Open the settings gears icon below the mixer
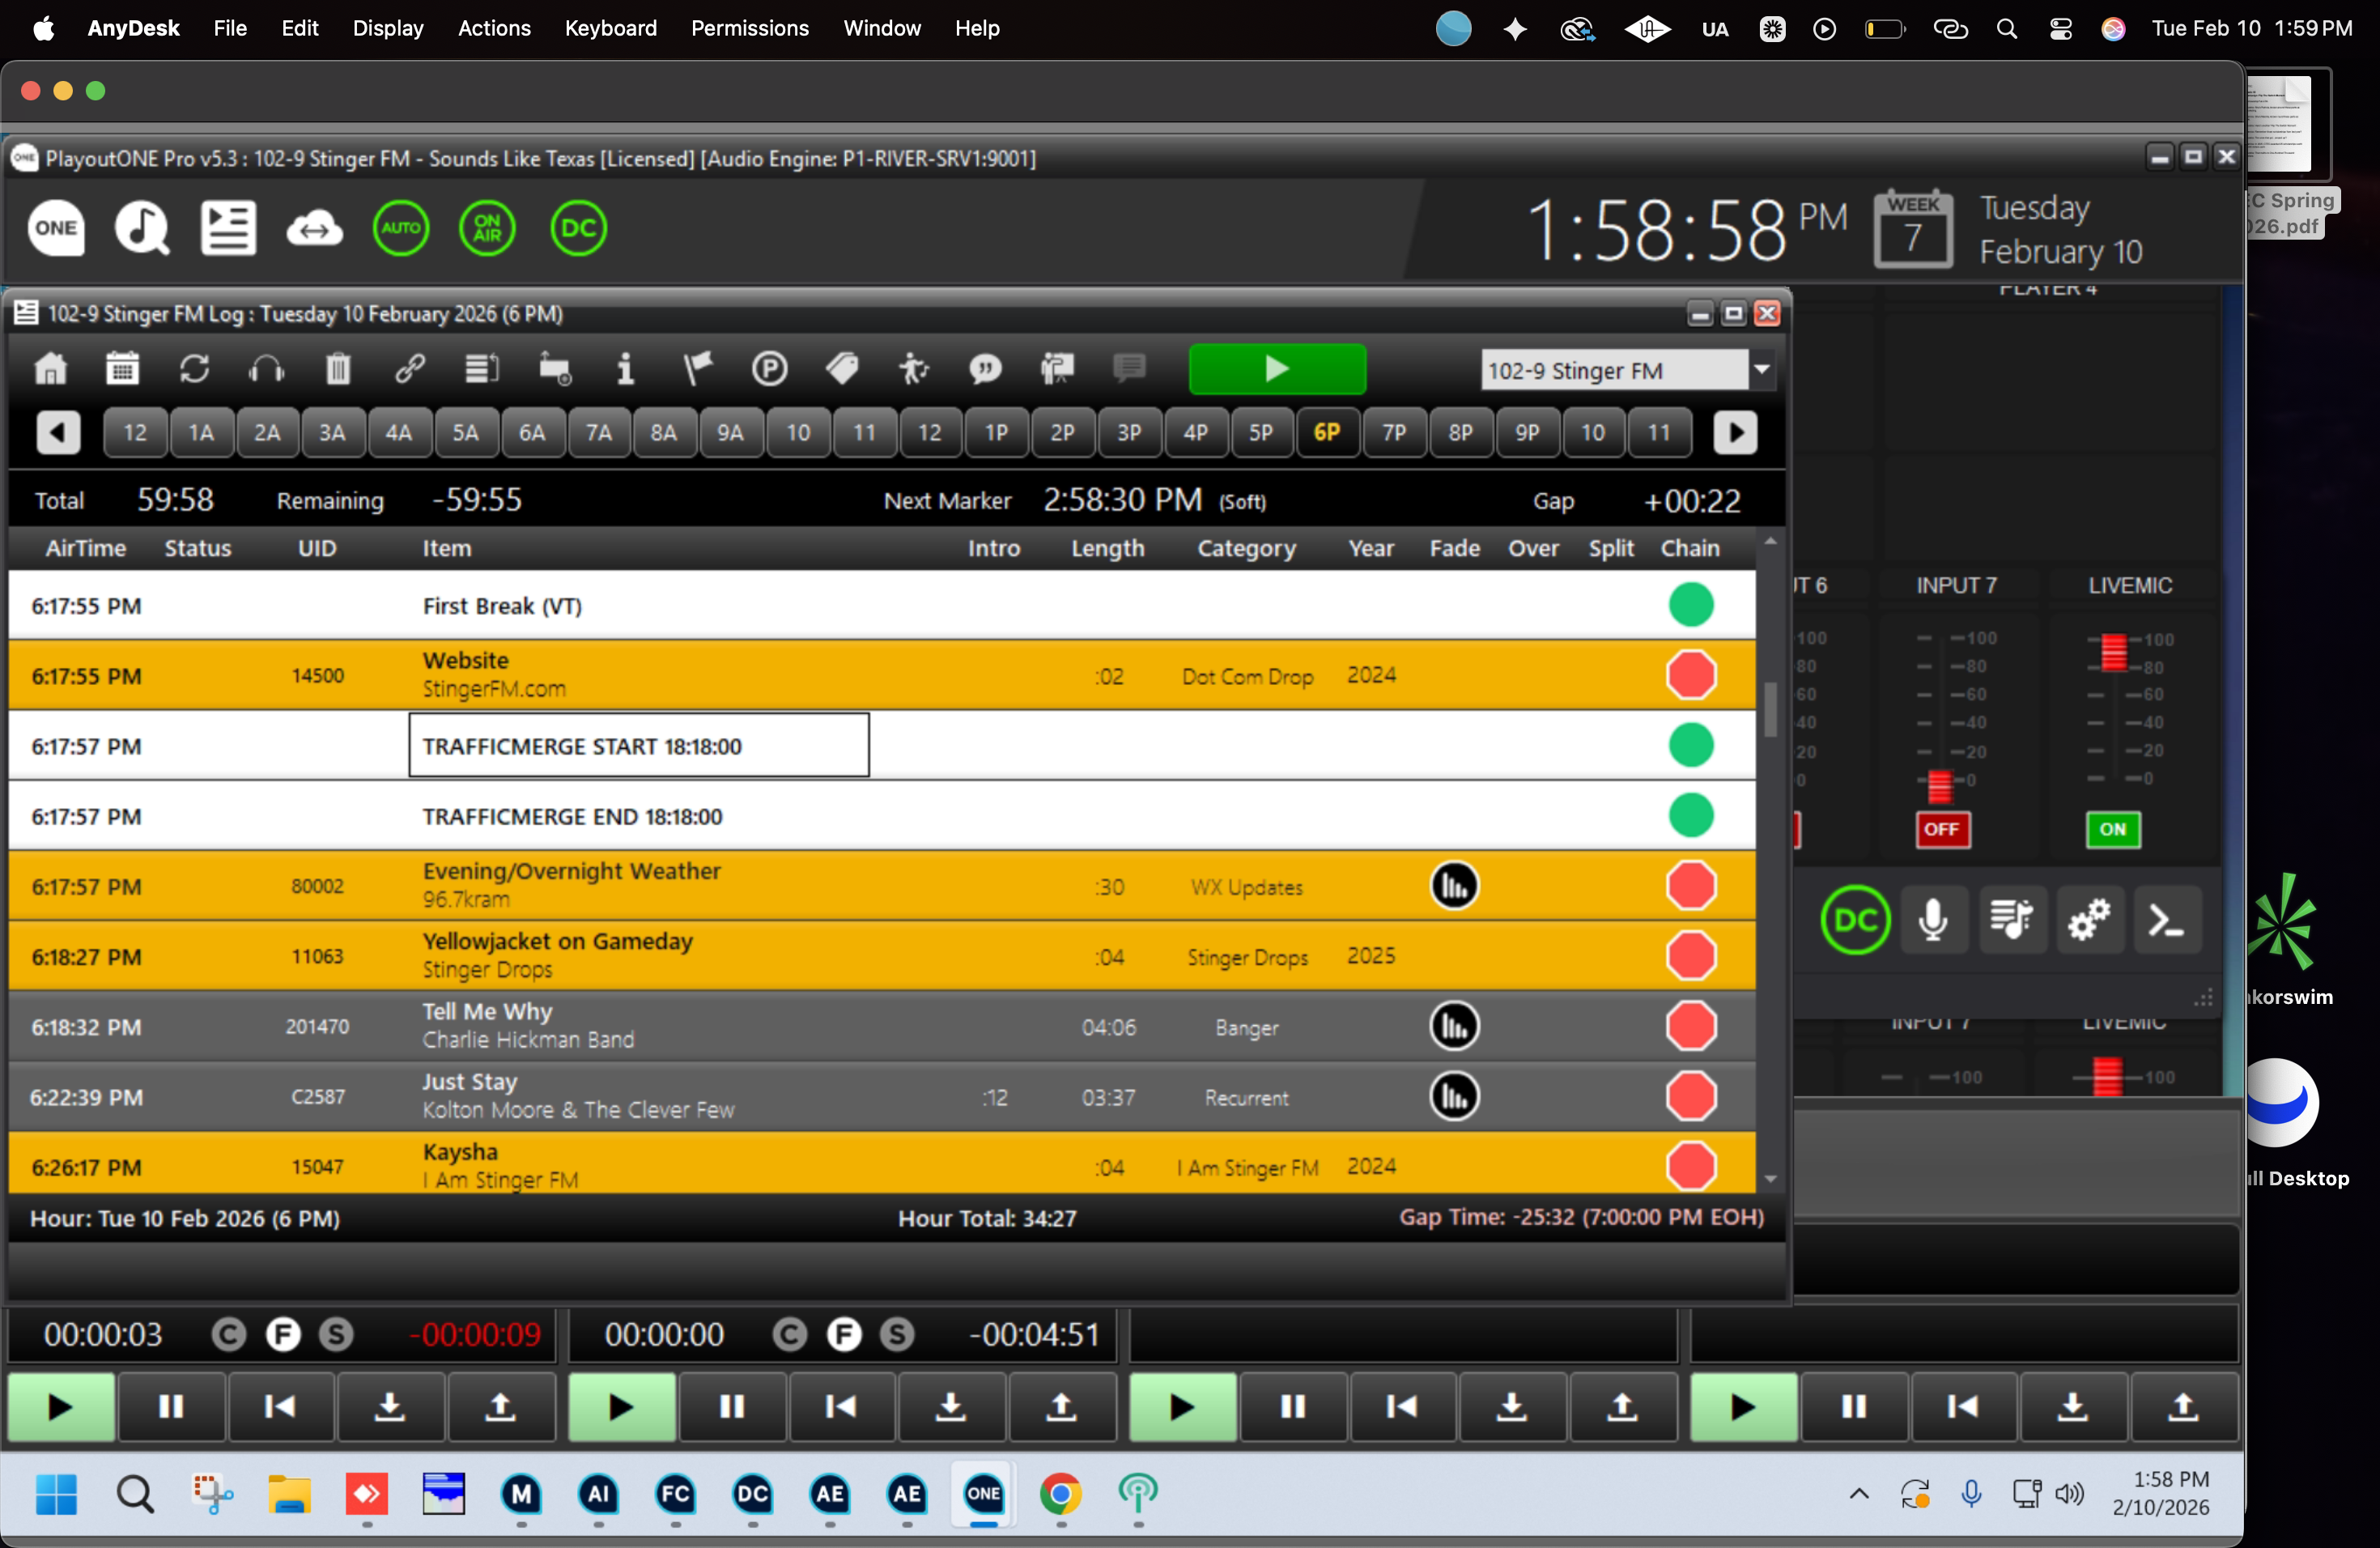The width and height of the screenshot is (2380, 1548). pyautogui.click(x=2089, y=920)
